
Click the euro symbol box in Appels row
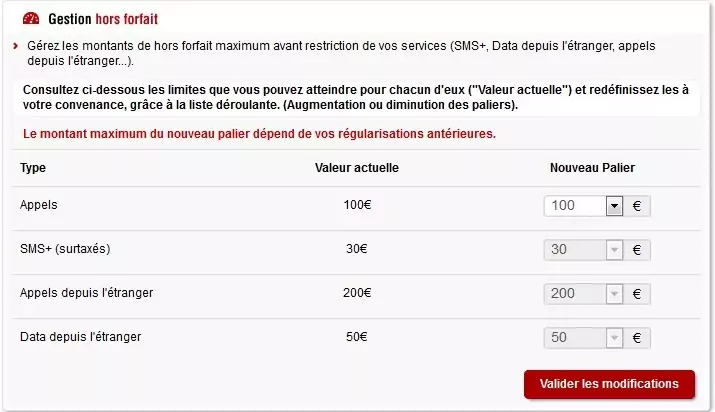coord(637,205)
